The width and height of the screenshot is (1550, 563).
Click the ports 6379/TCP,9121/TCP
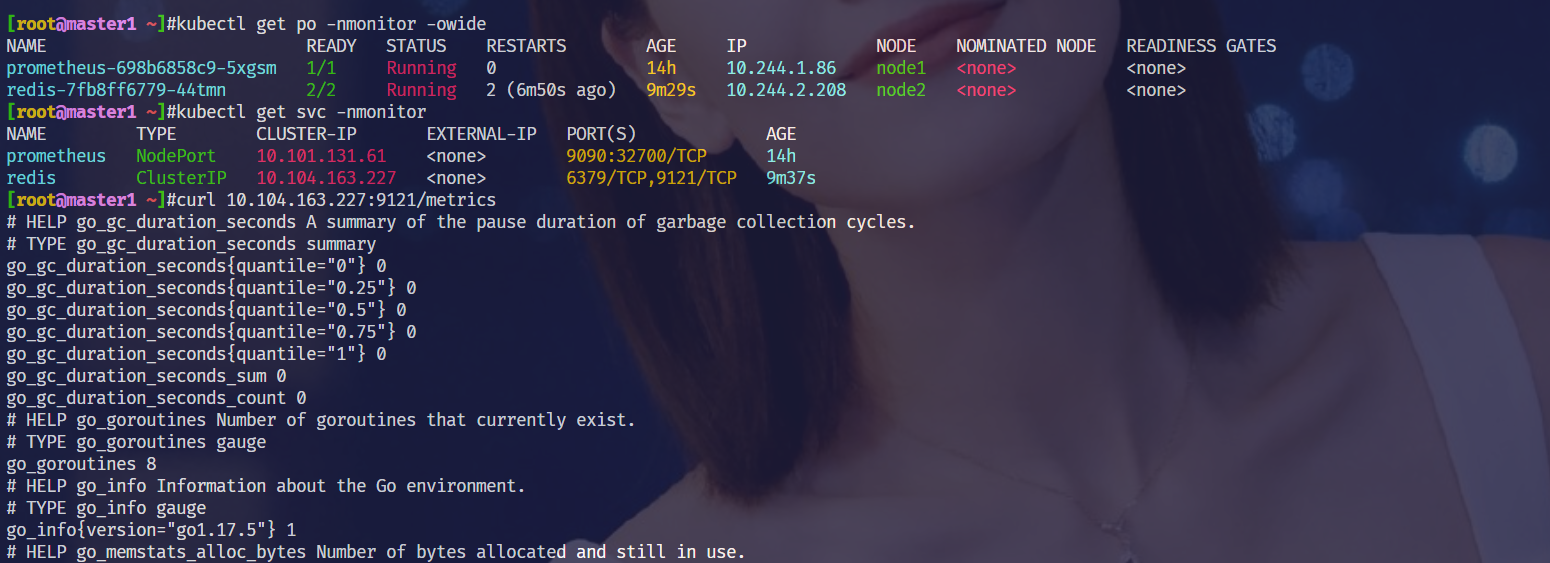pos(651,178)
